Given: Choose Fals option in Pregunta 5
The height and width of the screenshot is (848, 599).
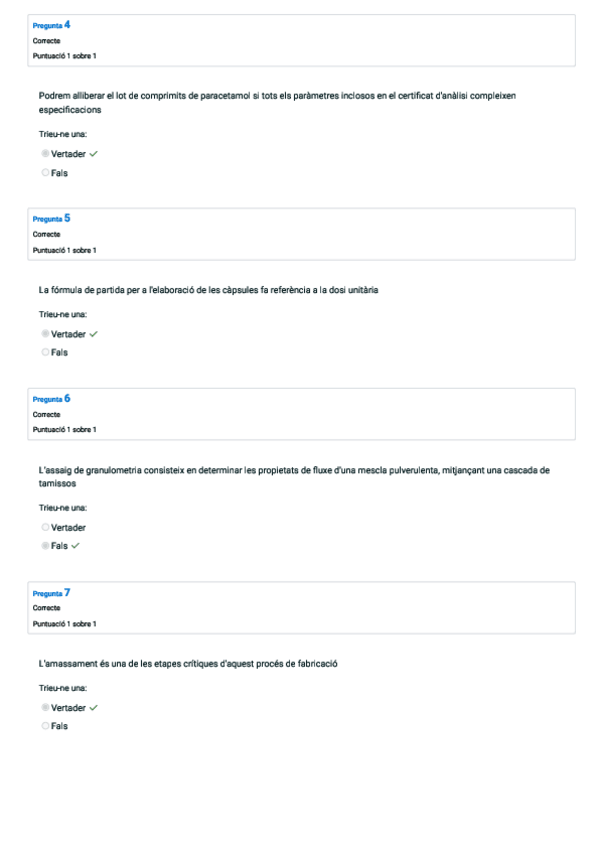Looking at the screenshot, I should (x=45, y=352).
